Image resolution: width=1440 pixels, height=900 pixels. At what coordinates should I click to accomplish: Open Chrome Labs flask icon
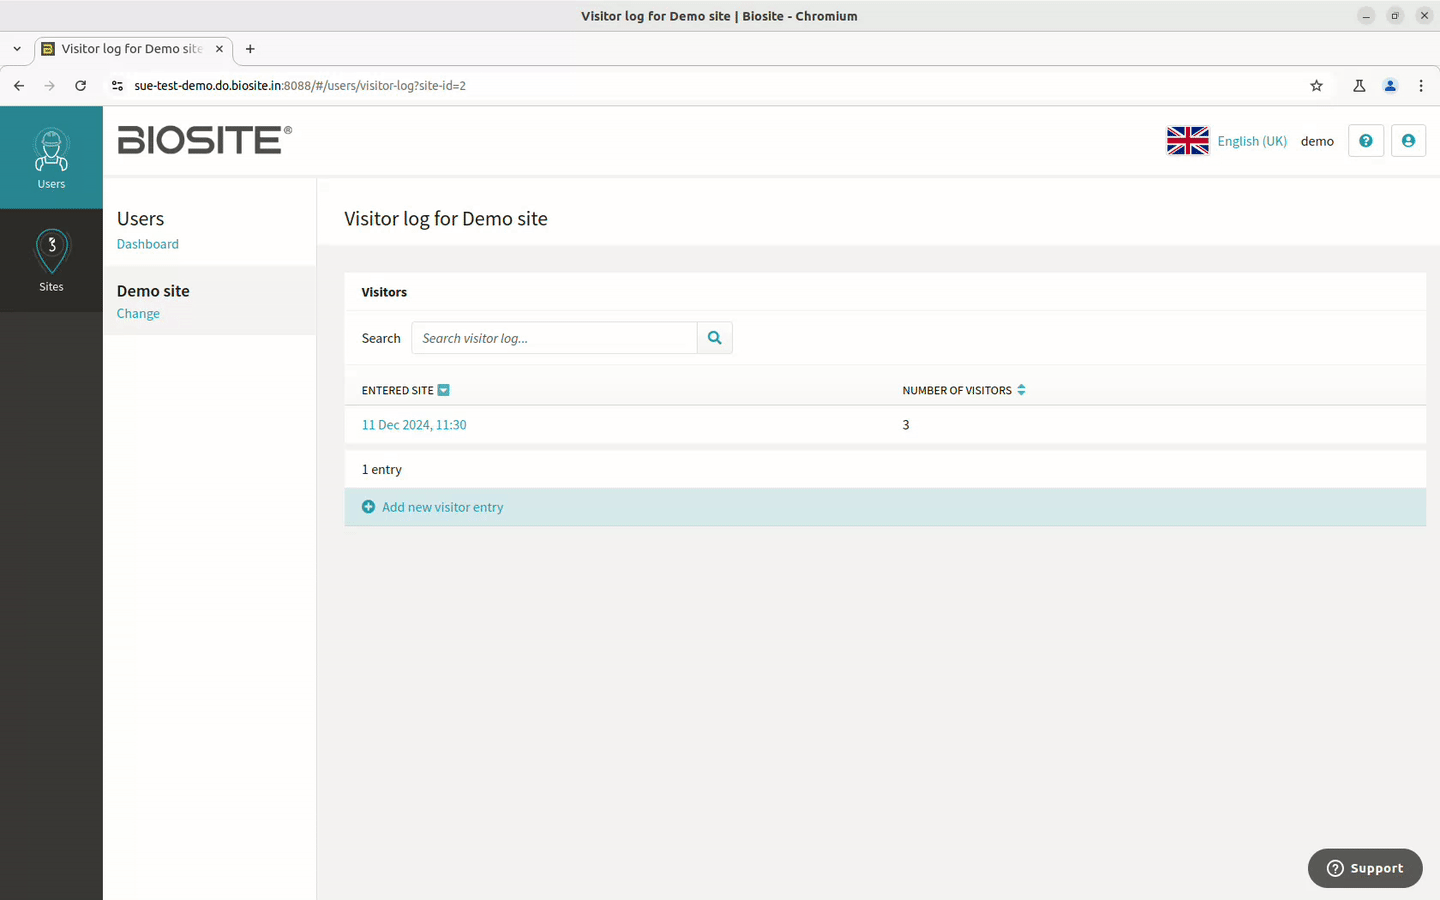pyautogui.click(x=1359, y=86)
